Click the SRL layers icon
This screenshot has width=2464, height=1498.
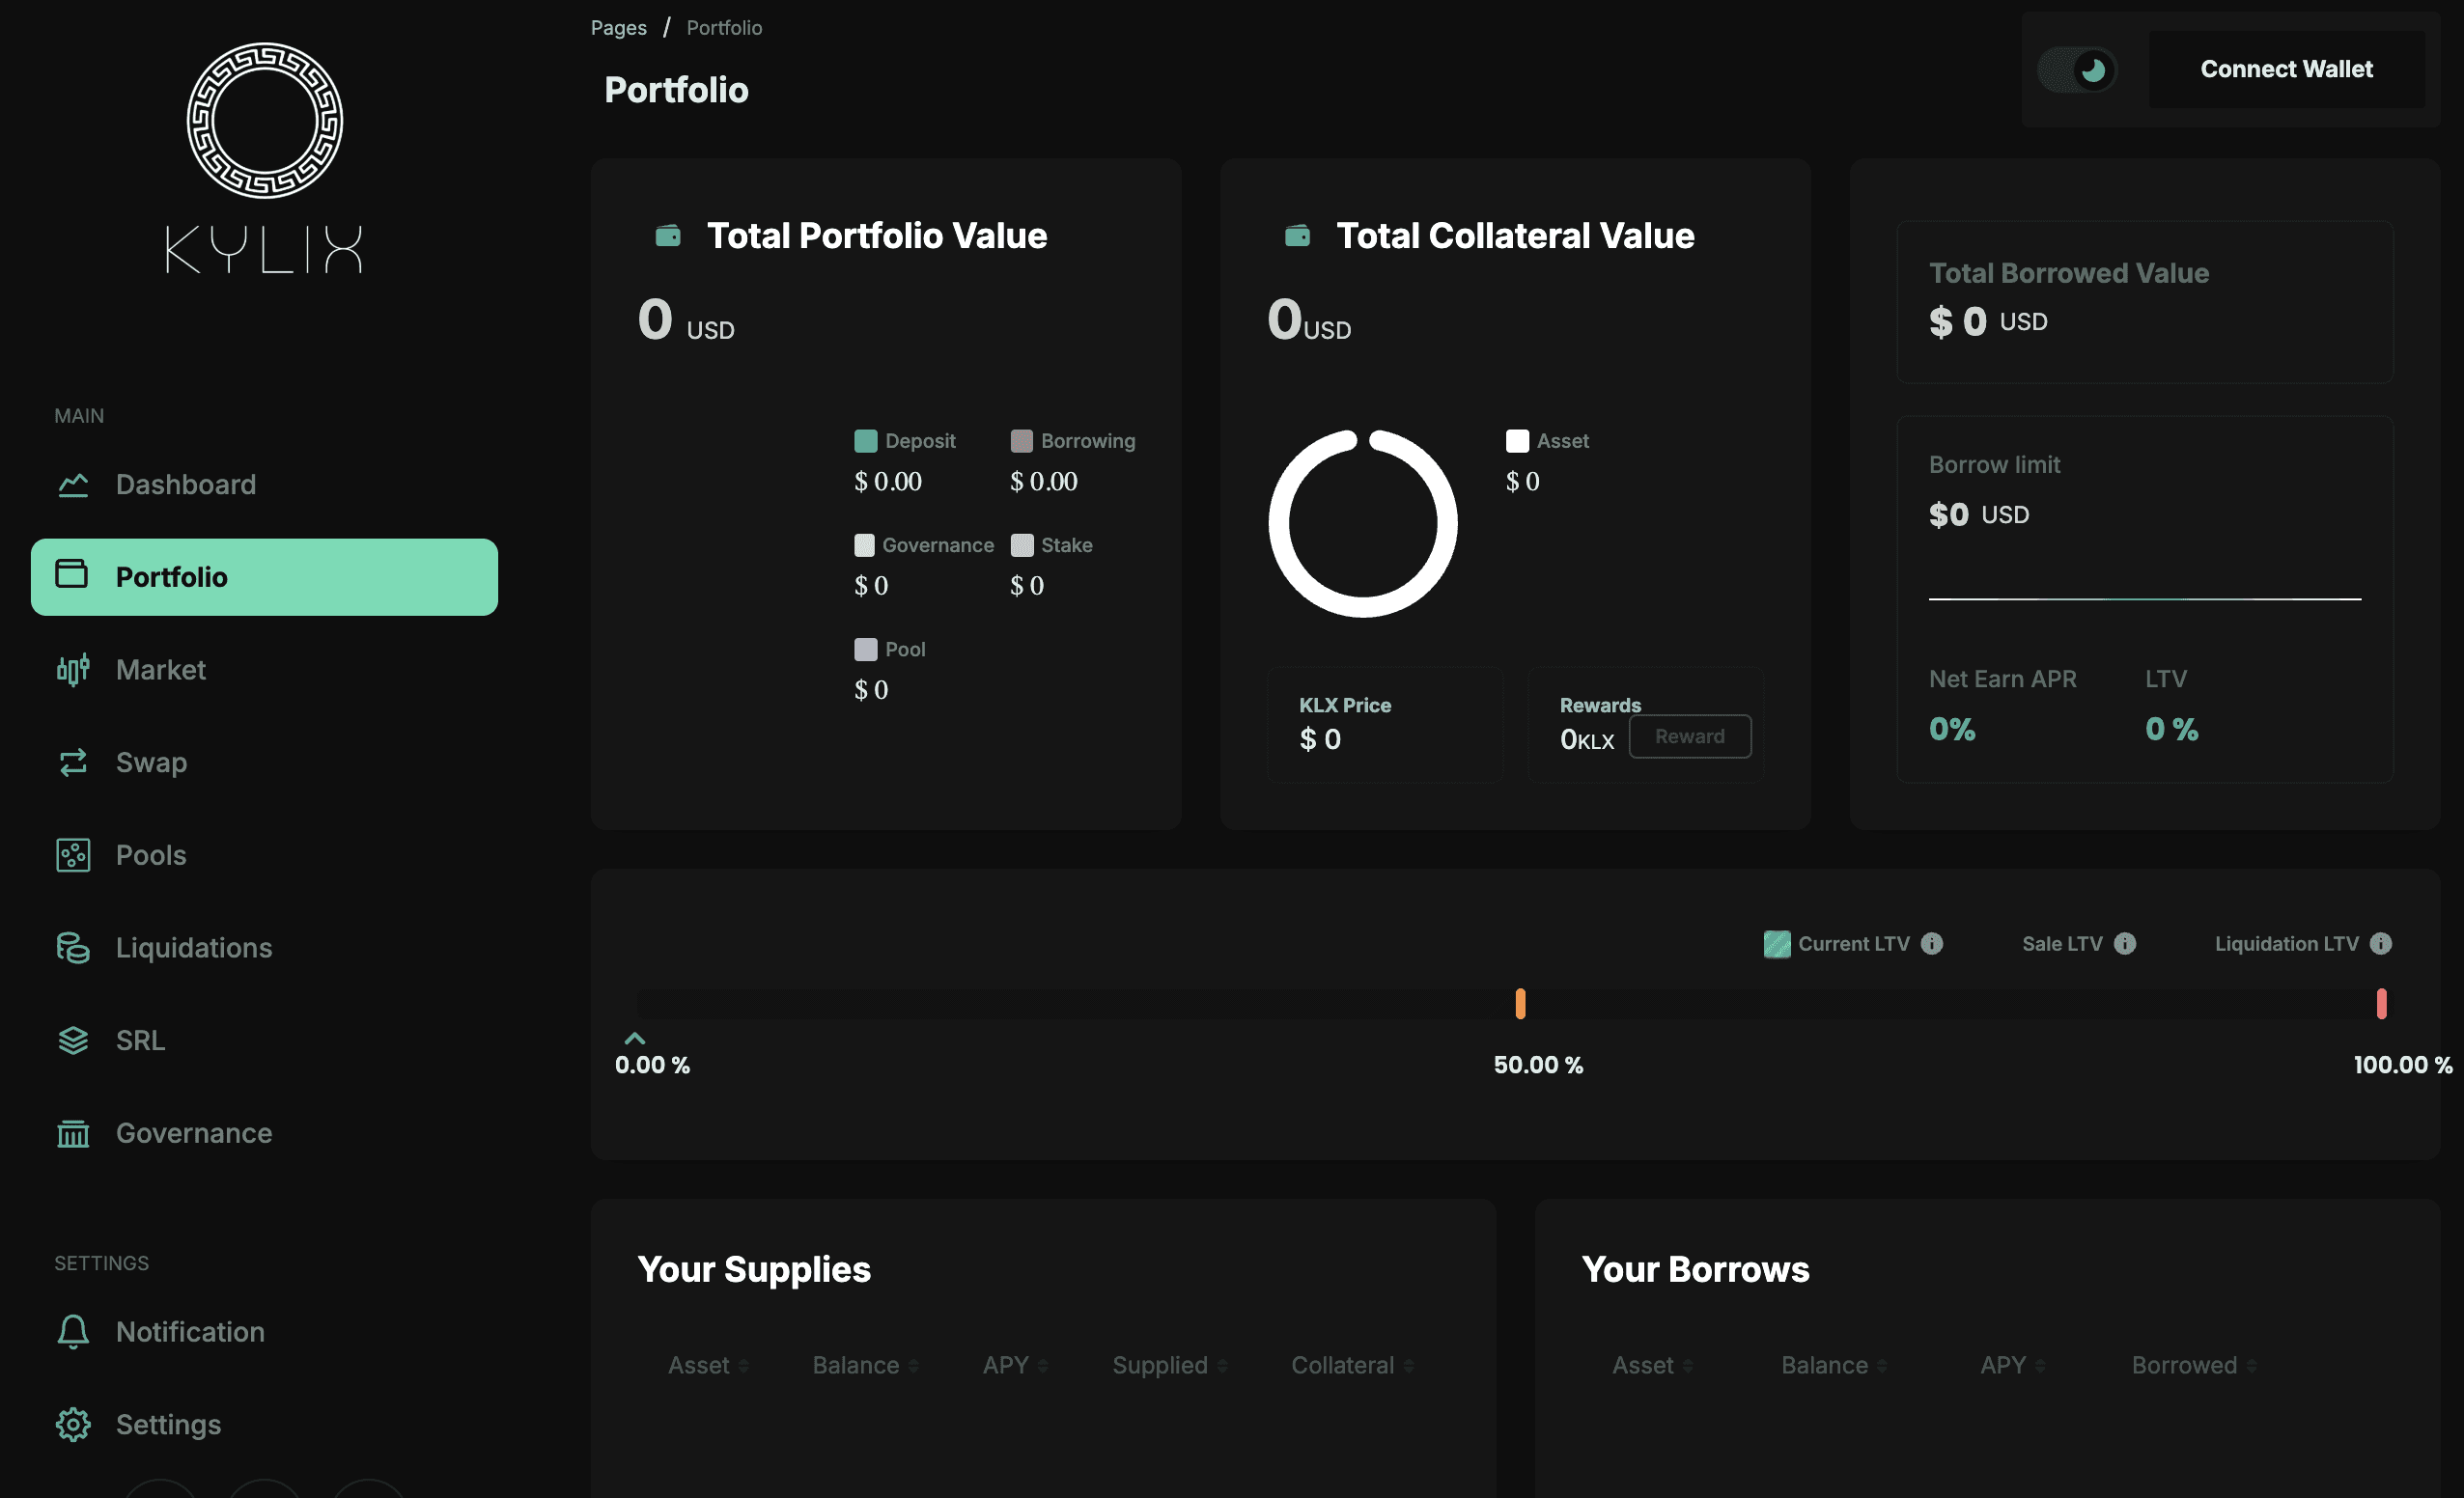coord(73,1041)
